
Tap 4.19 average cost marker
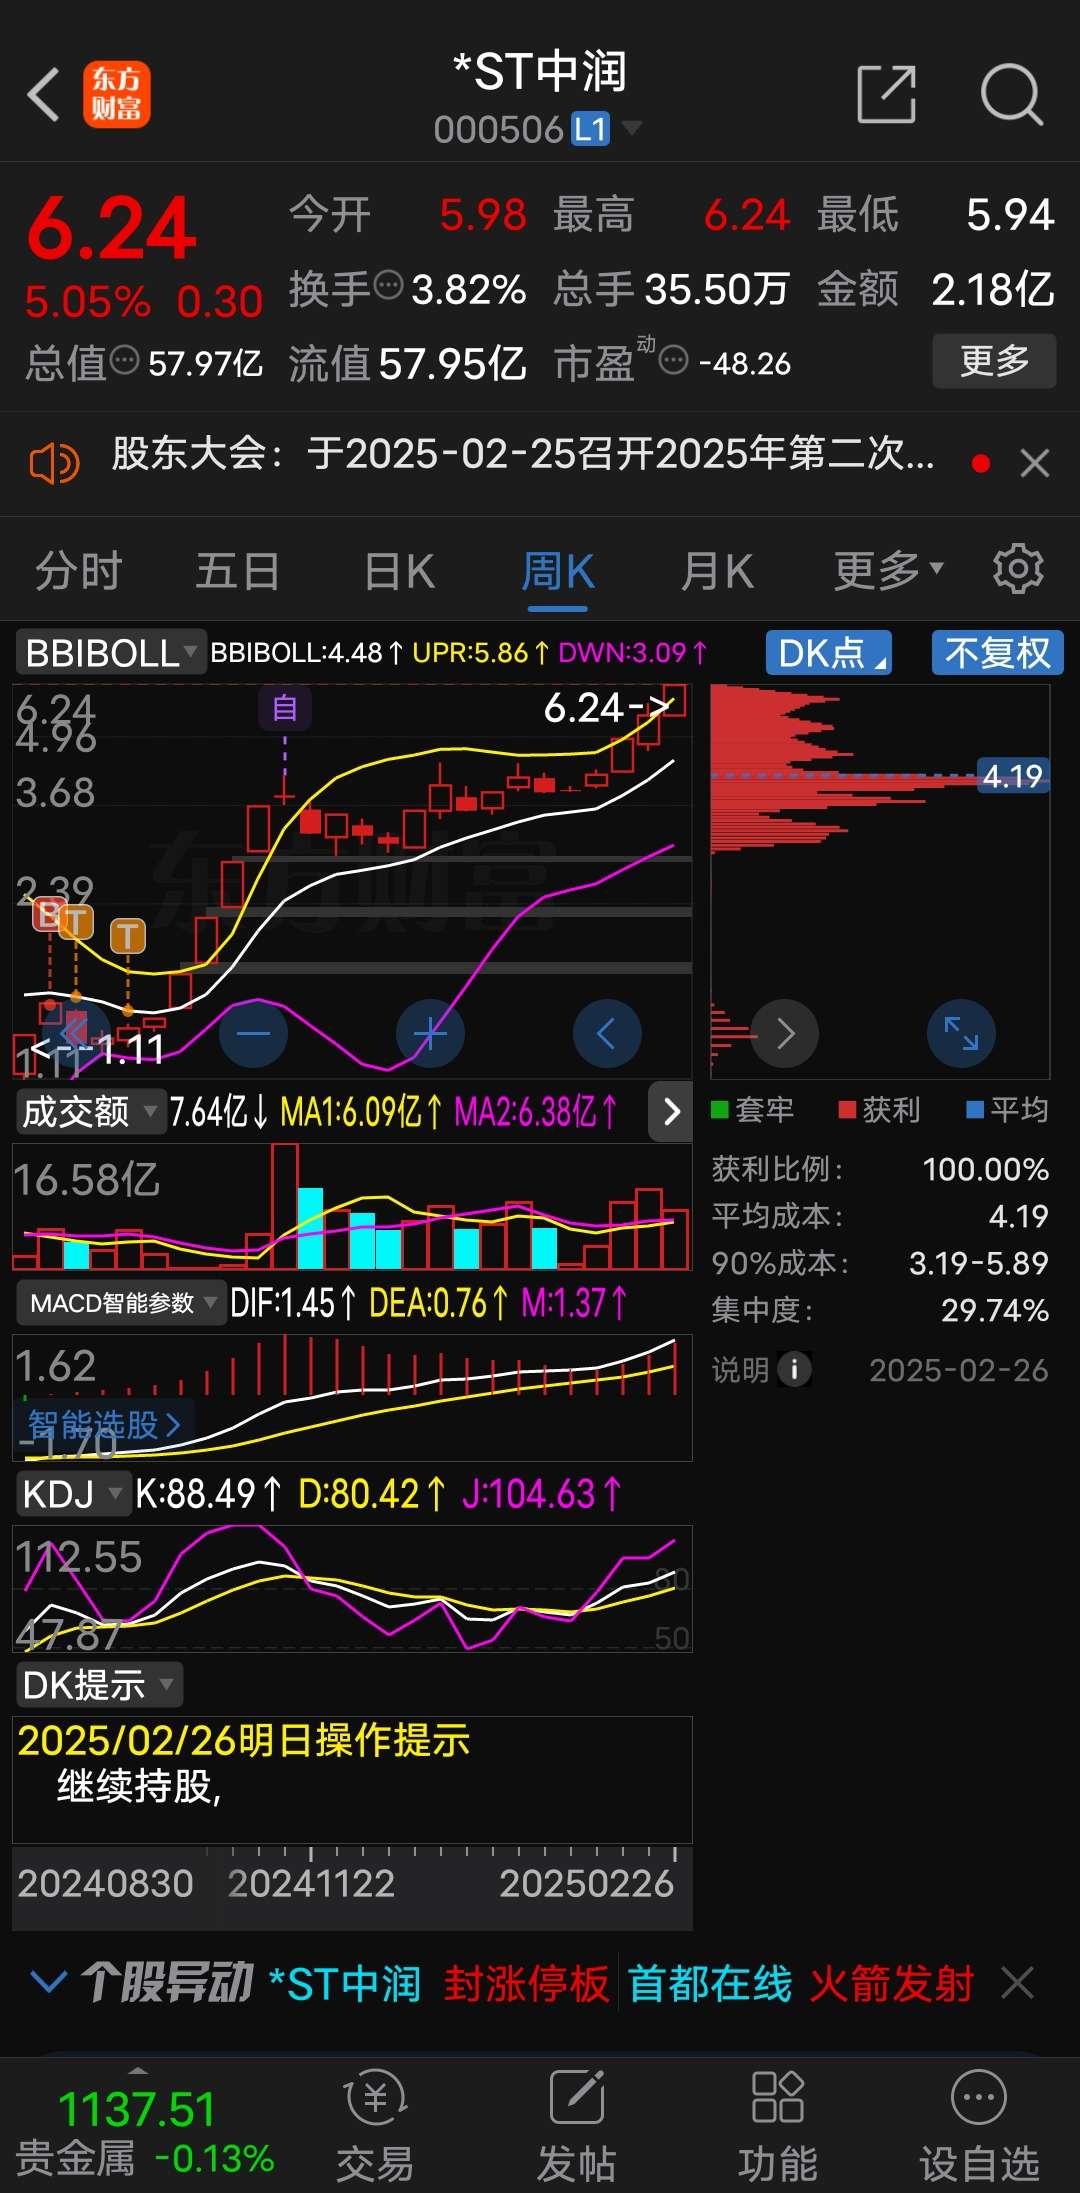[x=1012, y=775]
